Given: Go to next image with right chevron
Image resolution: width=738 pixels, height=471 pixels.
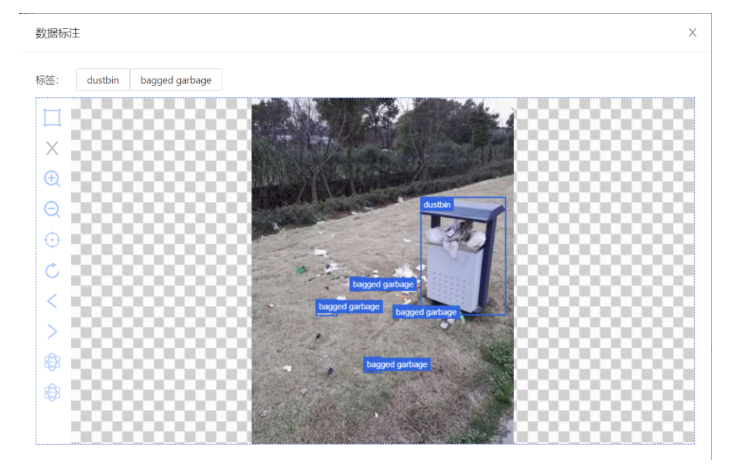Looking at the screenshot, I should pos(52,331).
